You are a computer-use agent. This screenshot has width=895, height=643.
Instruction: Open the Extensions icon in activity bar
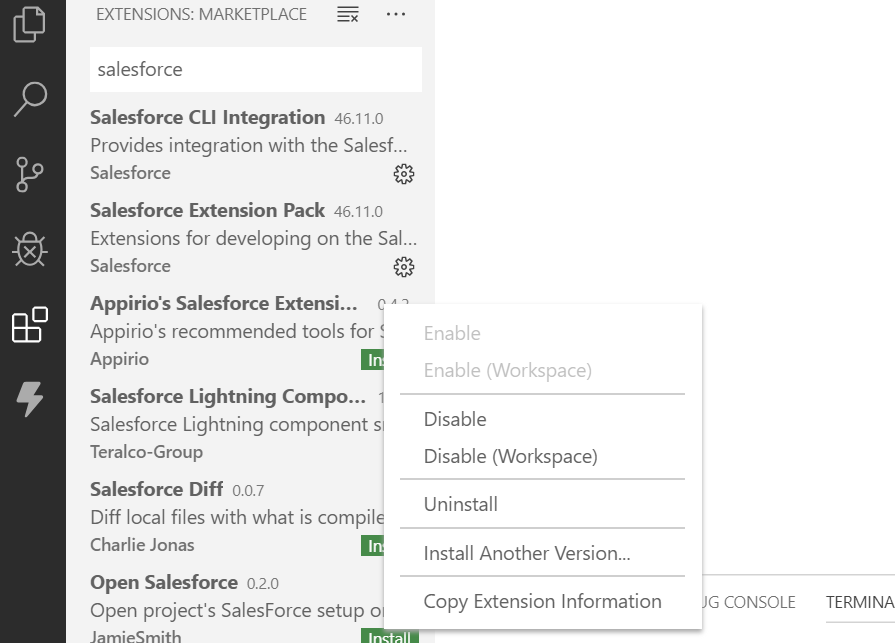(30, 325)
